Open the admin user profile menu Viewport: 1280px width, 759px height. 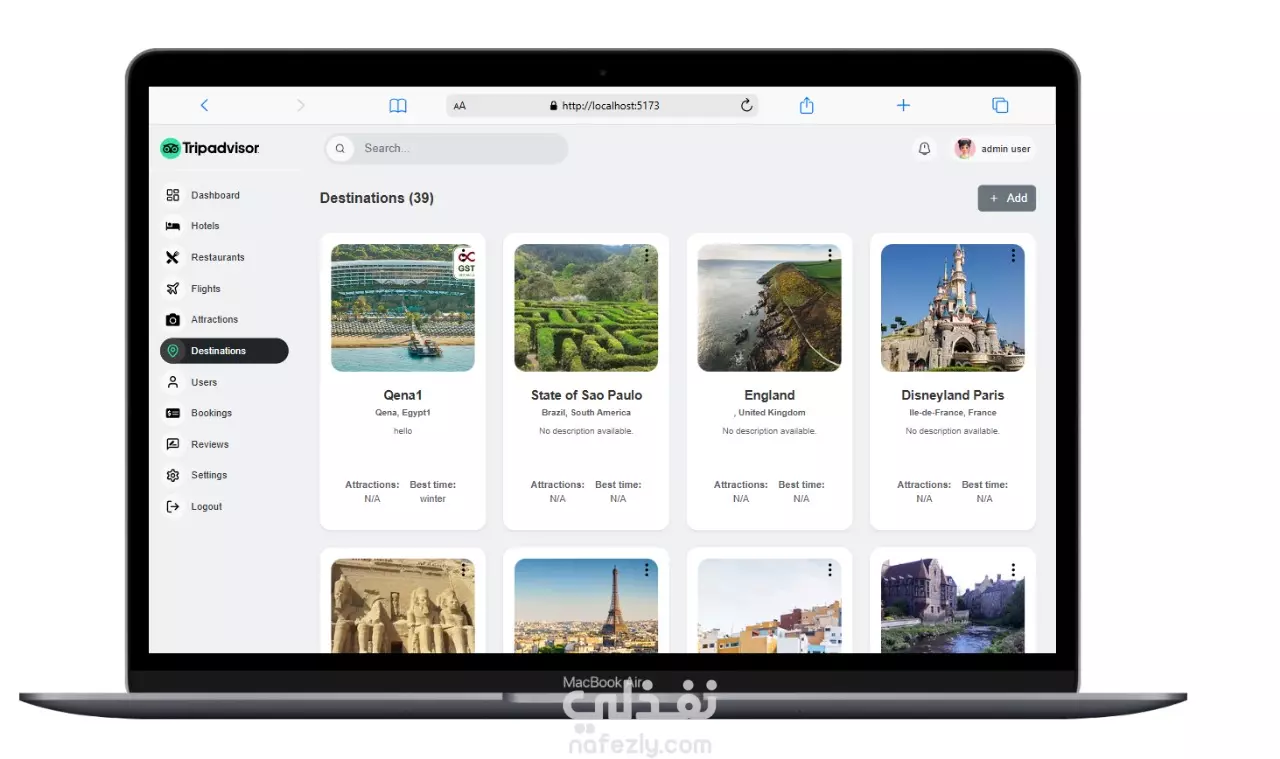coord(993,149)
